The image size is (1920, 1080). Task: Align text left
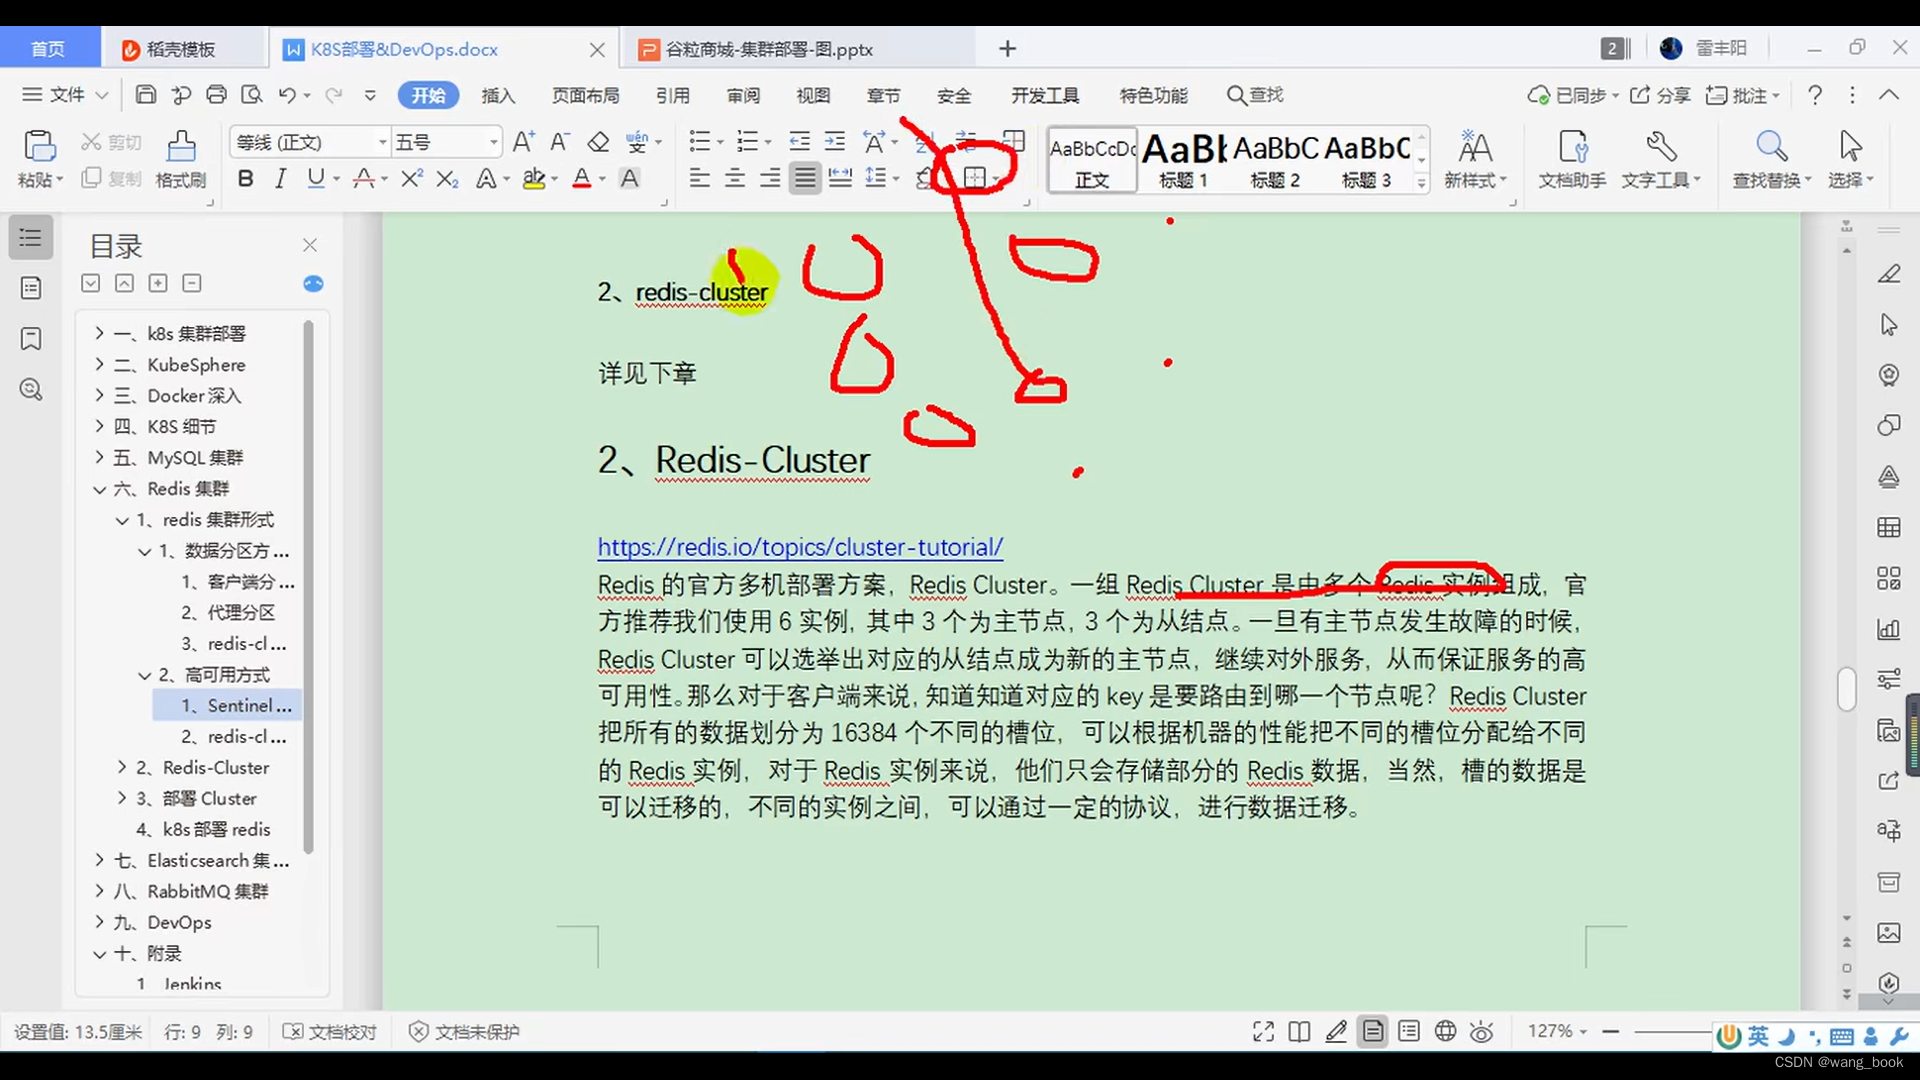(x=699, y=179)
